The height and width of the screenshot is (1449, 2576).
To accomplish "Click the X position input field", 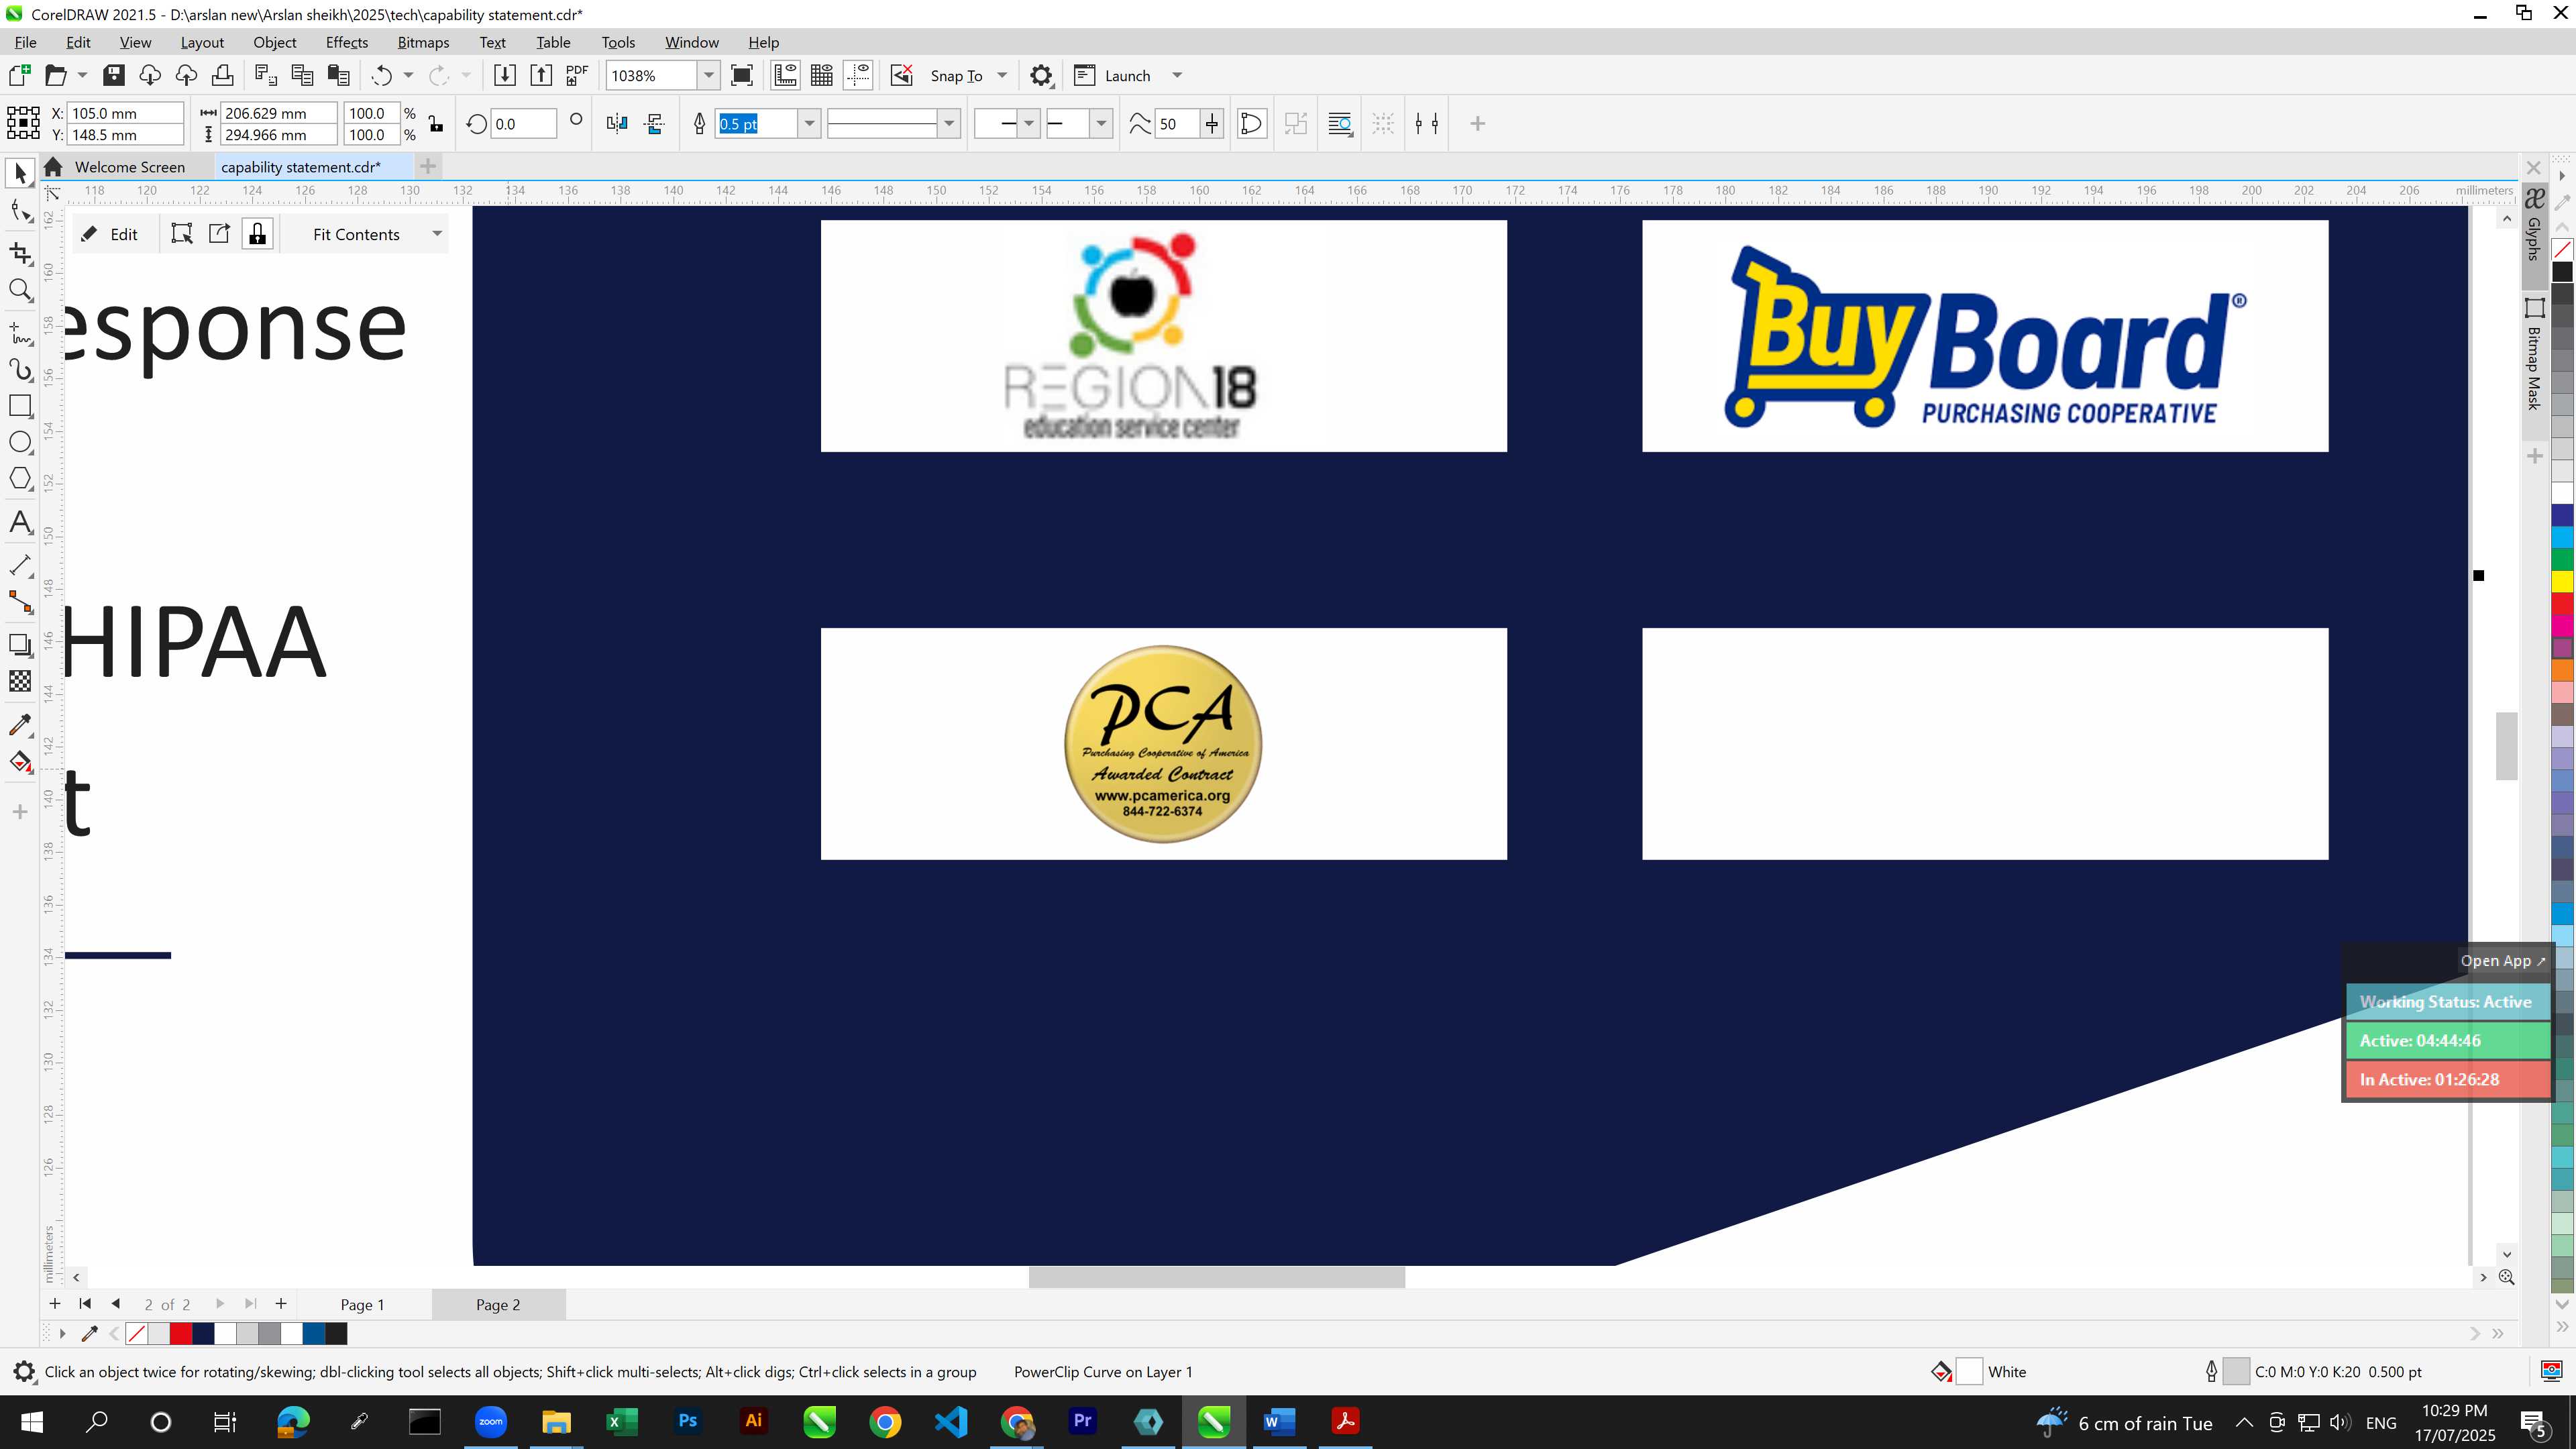I will pos(125,113).
